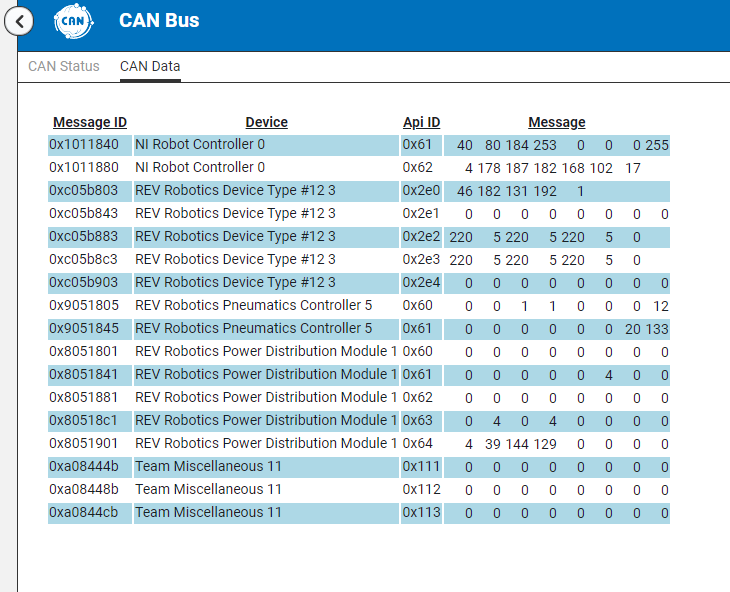The width and height of the screenshot is (730, 592).
Task: Click Api ID 0x63 cell
Action: (x=421, y=421)
